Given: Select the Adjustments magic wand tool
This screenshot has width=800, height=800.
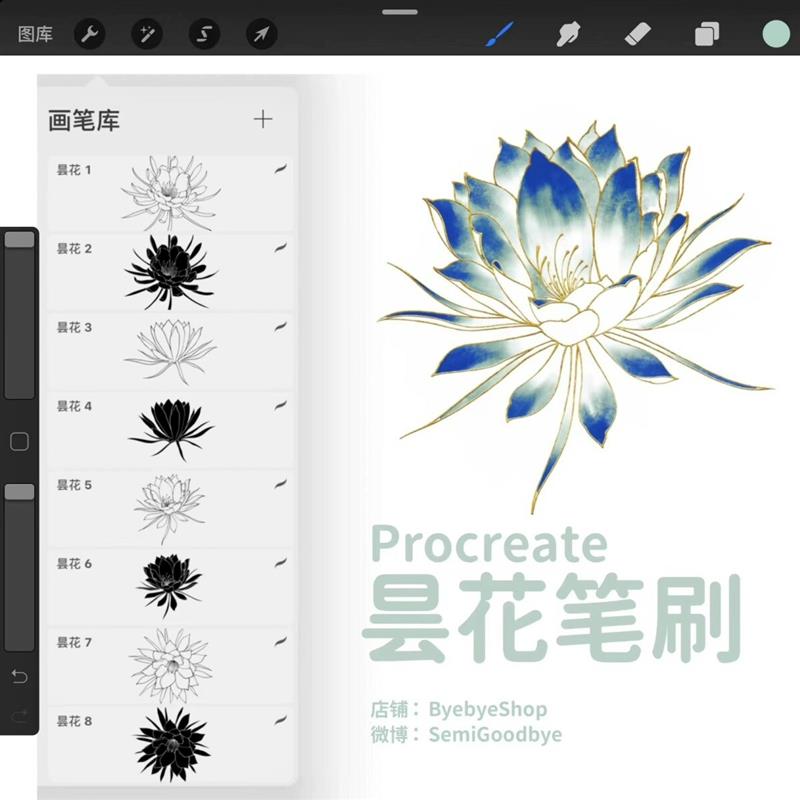Looking at the screenshot, I should (x=147, y=32).
